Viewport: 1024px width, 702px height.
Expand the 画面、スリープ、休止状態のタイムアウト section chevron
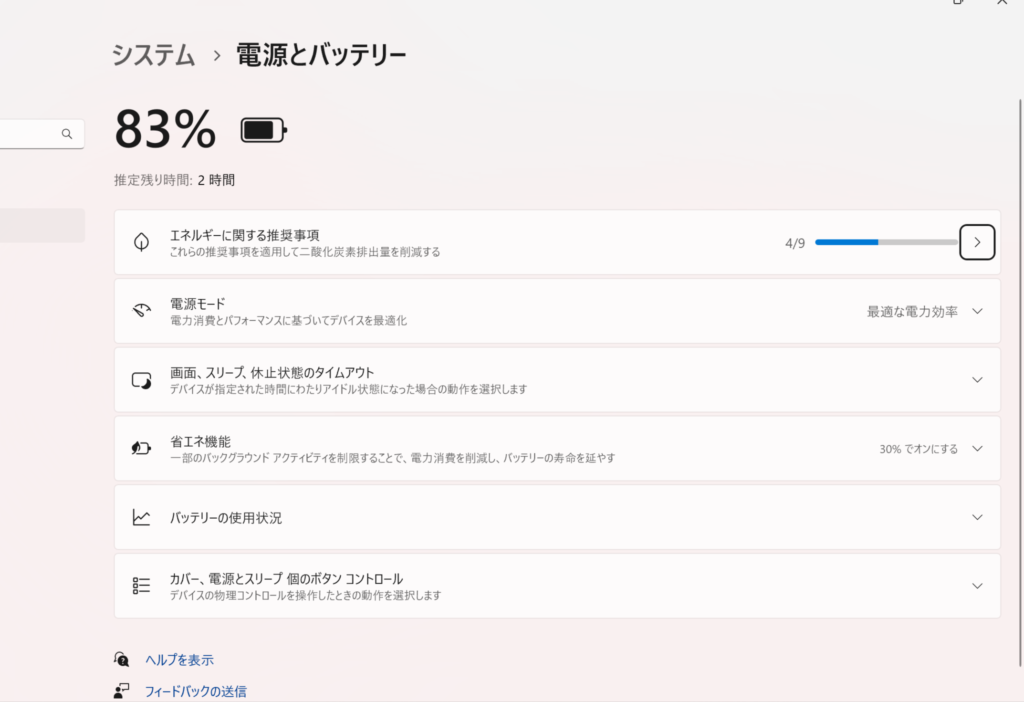pos(977,380)
